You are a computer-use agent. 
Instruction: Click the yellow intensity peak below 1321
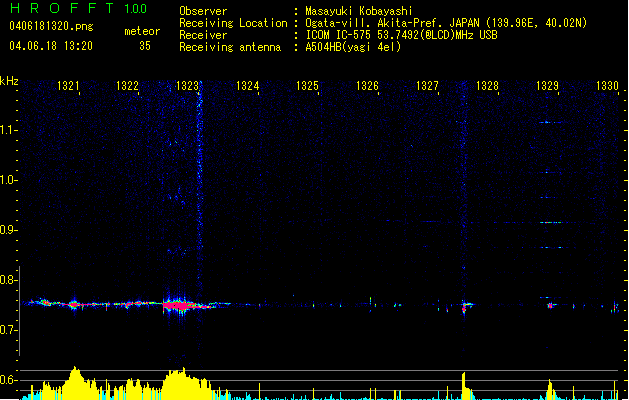tap(75, 382)
